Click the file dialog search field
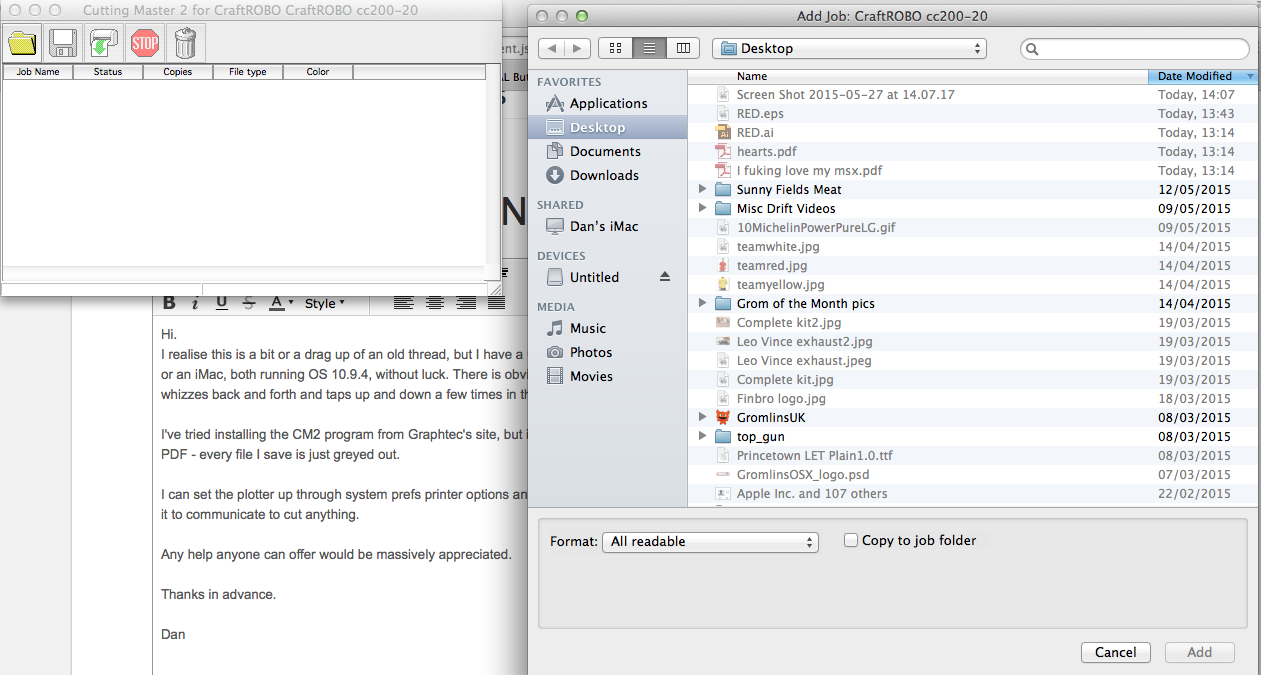 1135,48
